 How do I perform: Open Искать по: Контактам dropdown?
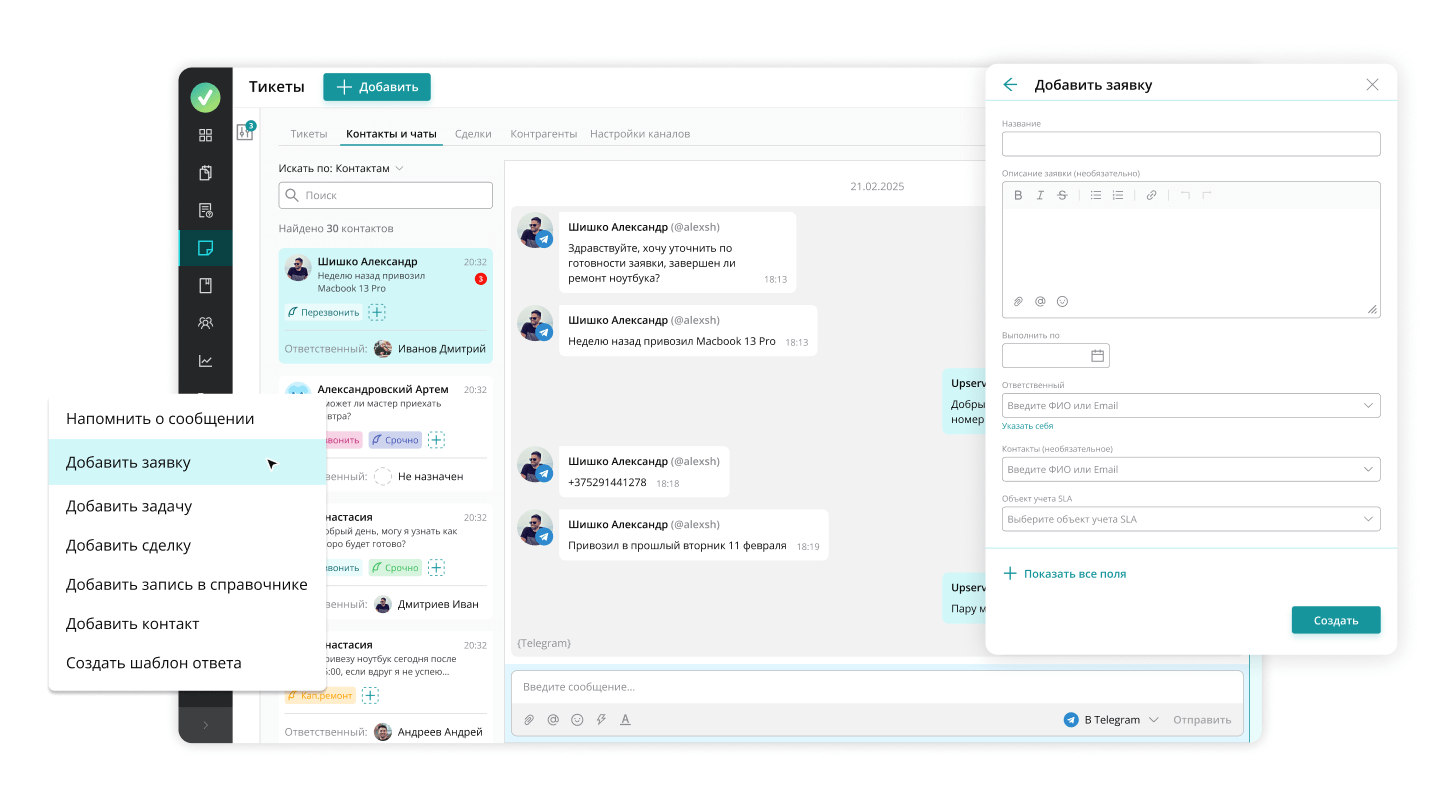click(341, 168)
